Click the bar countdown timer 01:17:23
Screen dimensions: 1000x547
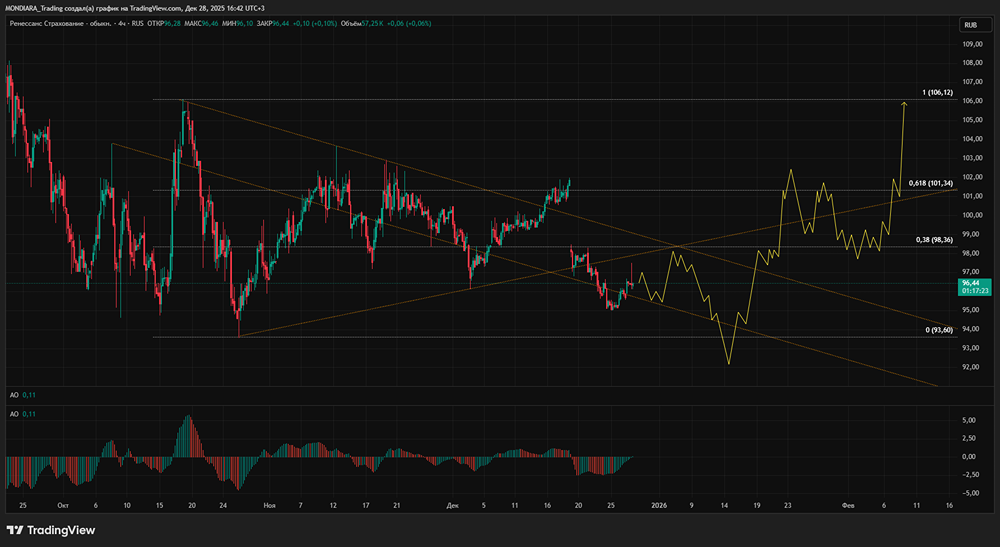point(975,291)
